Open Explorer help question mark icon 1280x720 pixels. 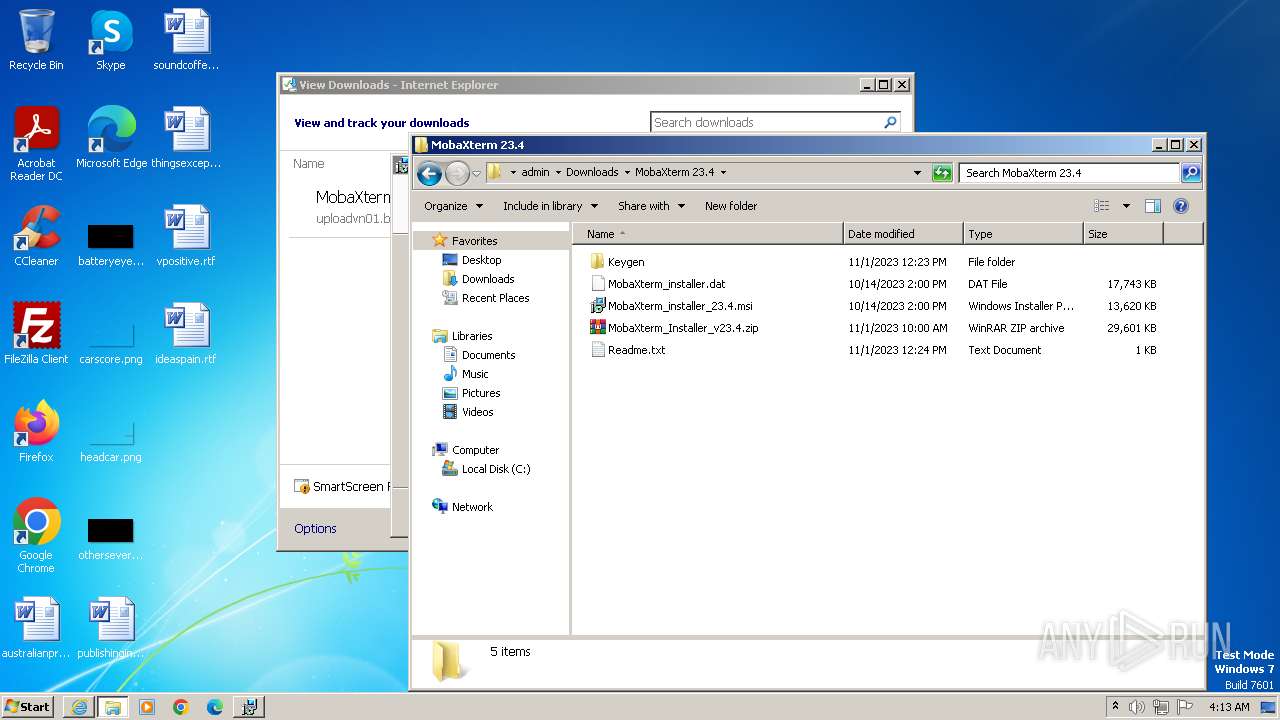1180,206
